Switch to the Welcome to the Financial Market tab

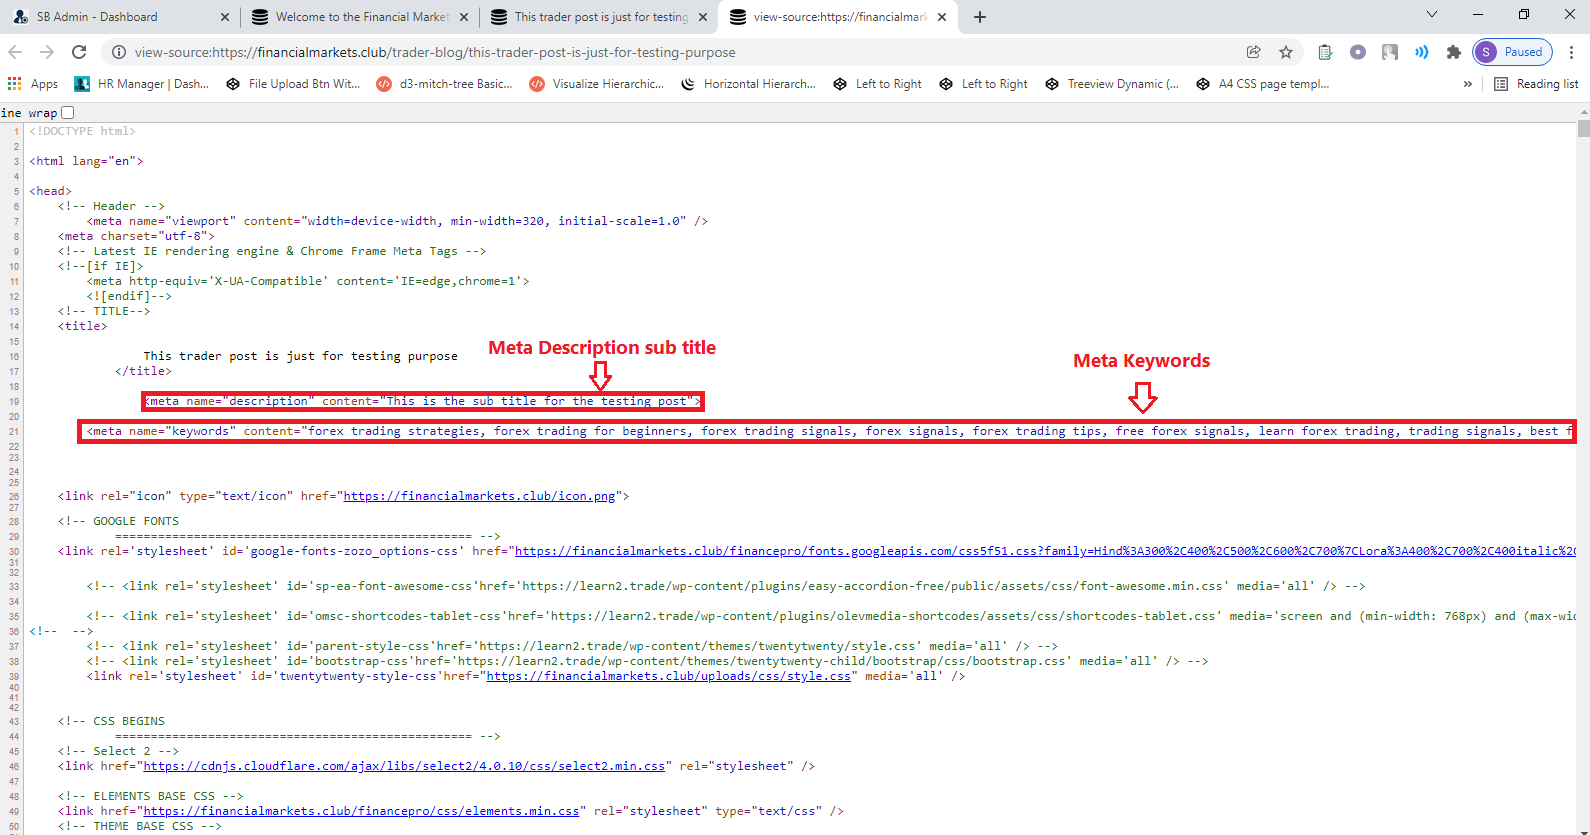358,17
